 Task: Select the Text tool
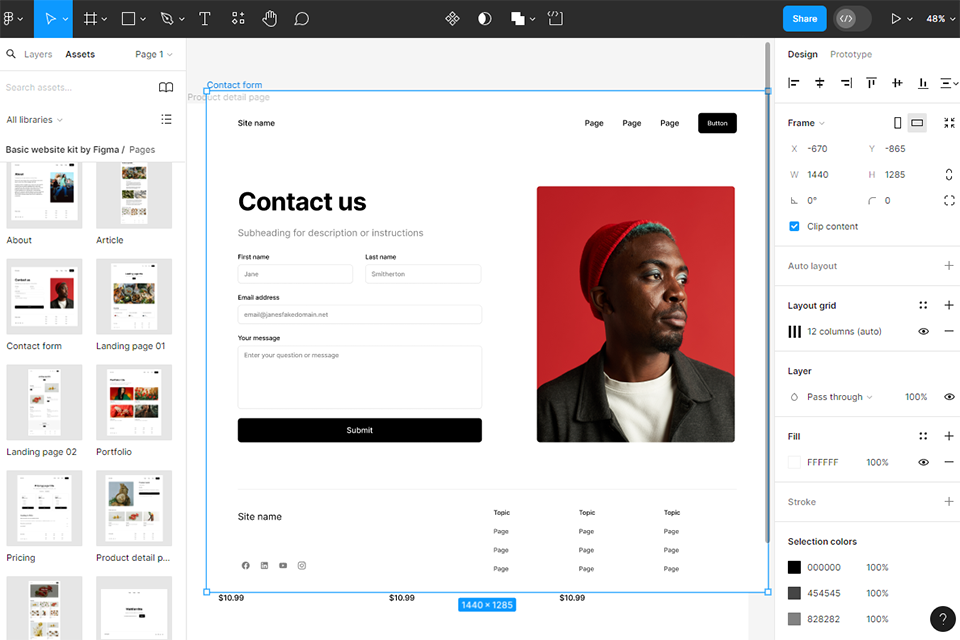click(x=204, y=19)
